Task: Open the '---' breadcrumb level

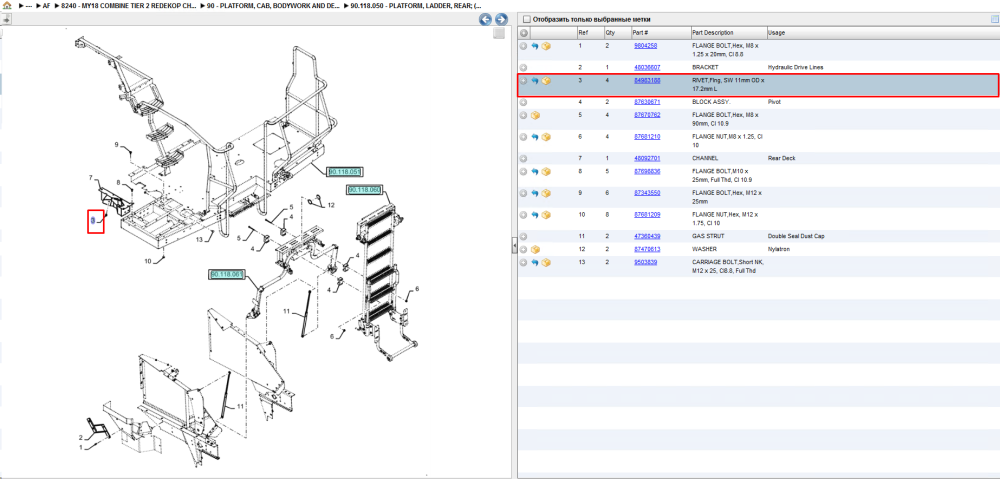Action: point(27,5)
